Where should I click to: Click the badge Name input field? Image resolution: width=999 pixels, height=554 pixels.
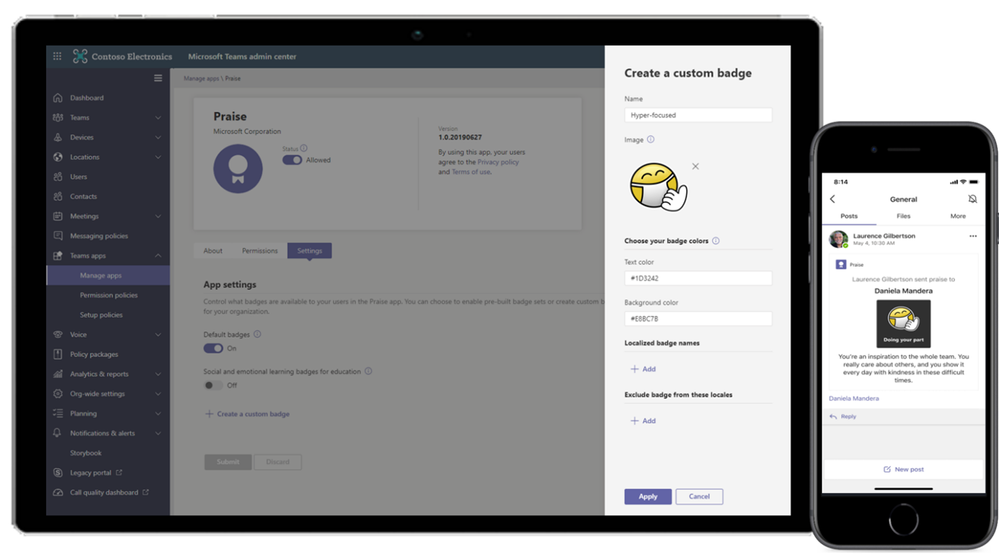(698, 115)
